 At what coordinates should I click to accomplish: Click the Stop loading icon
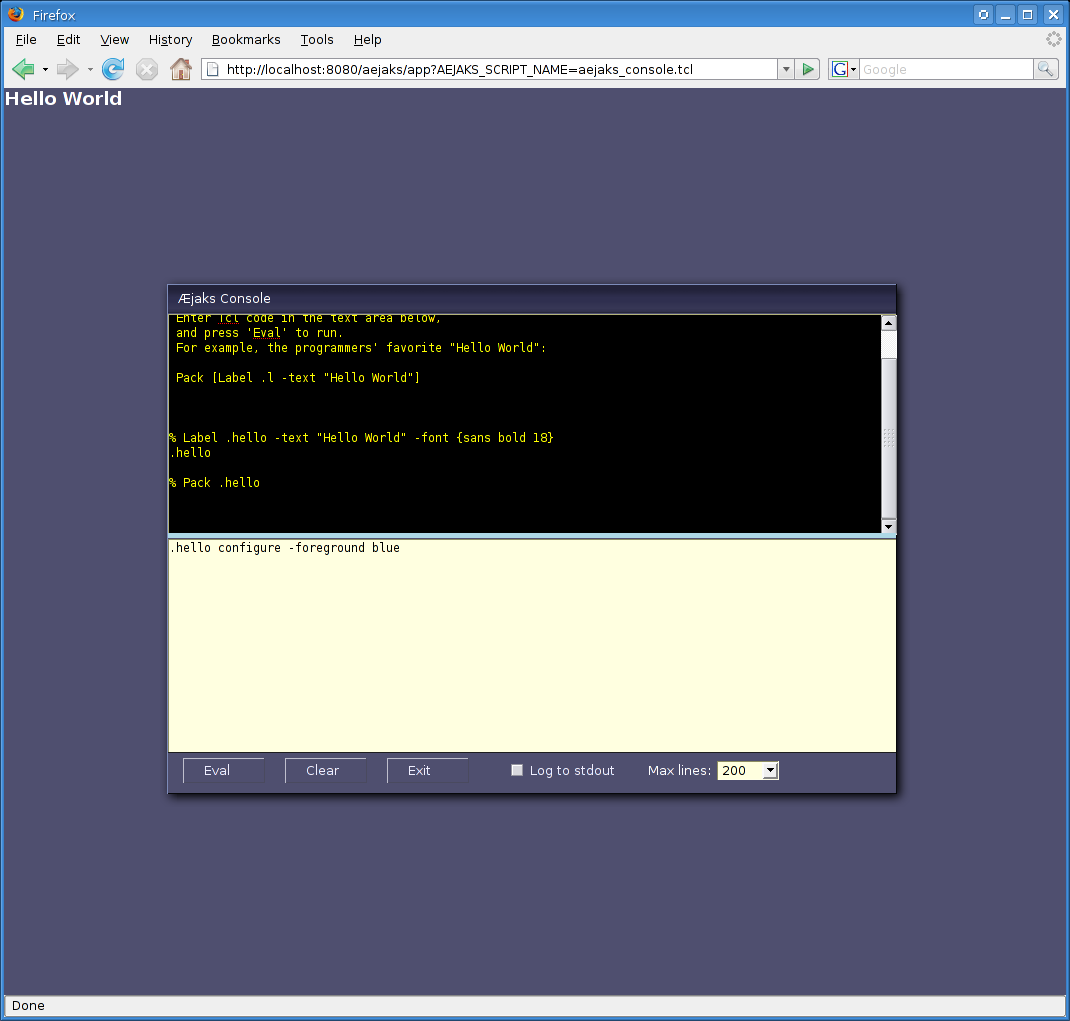pyautogui.click(x=147, y=69)
